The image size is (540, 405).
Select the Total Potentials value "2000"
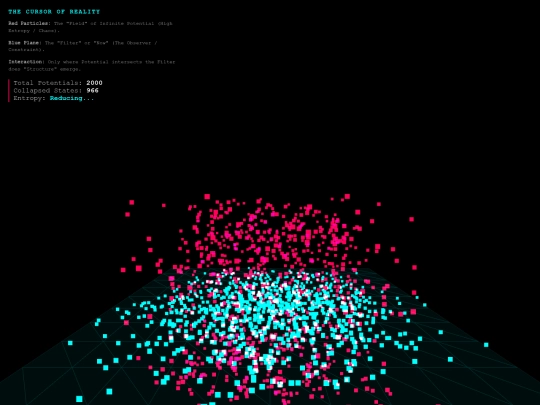[94, 83]
